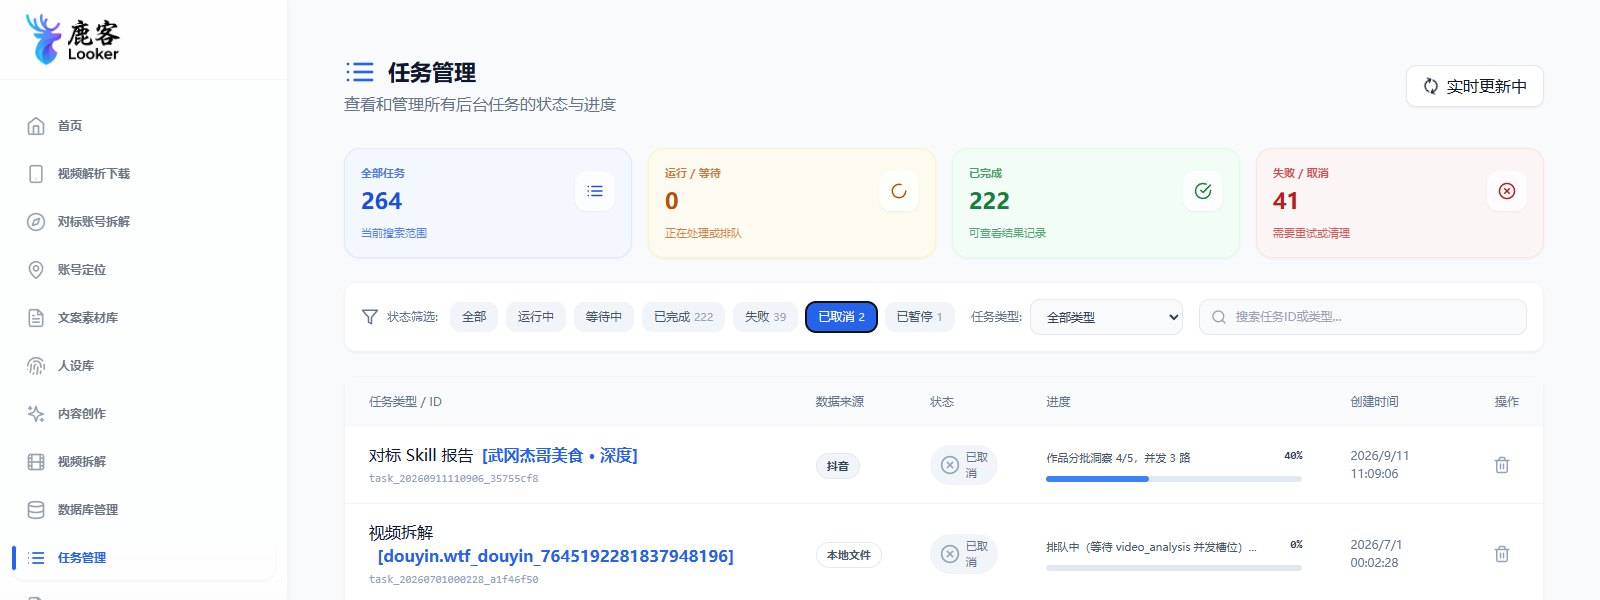The image size is (1600, 600).
Task: Toggle the 实时更新中 live update button
Action: click(x=1475, y=86)
